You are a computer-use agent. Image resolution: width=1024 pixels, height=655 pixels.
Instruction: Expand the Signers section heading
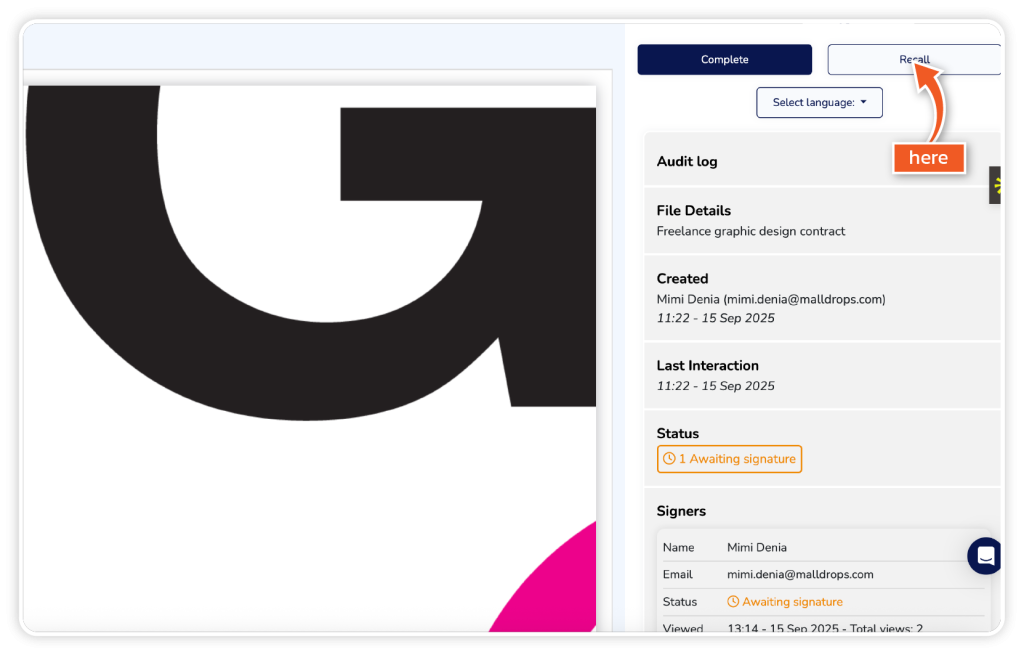681,511
